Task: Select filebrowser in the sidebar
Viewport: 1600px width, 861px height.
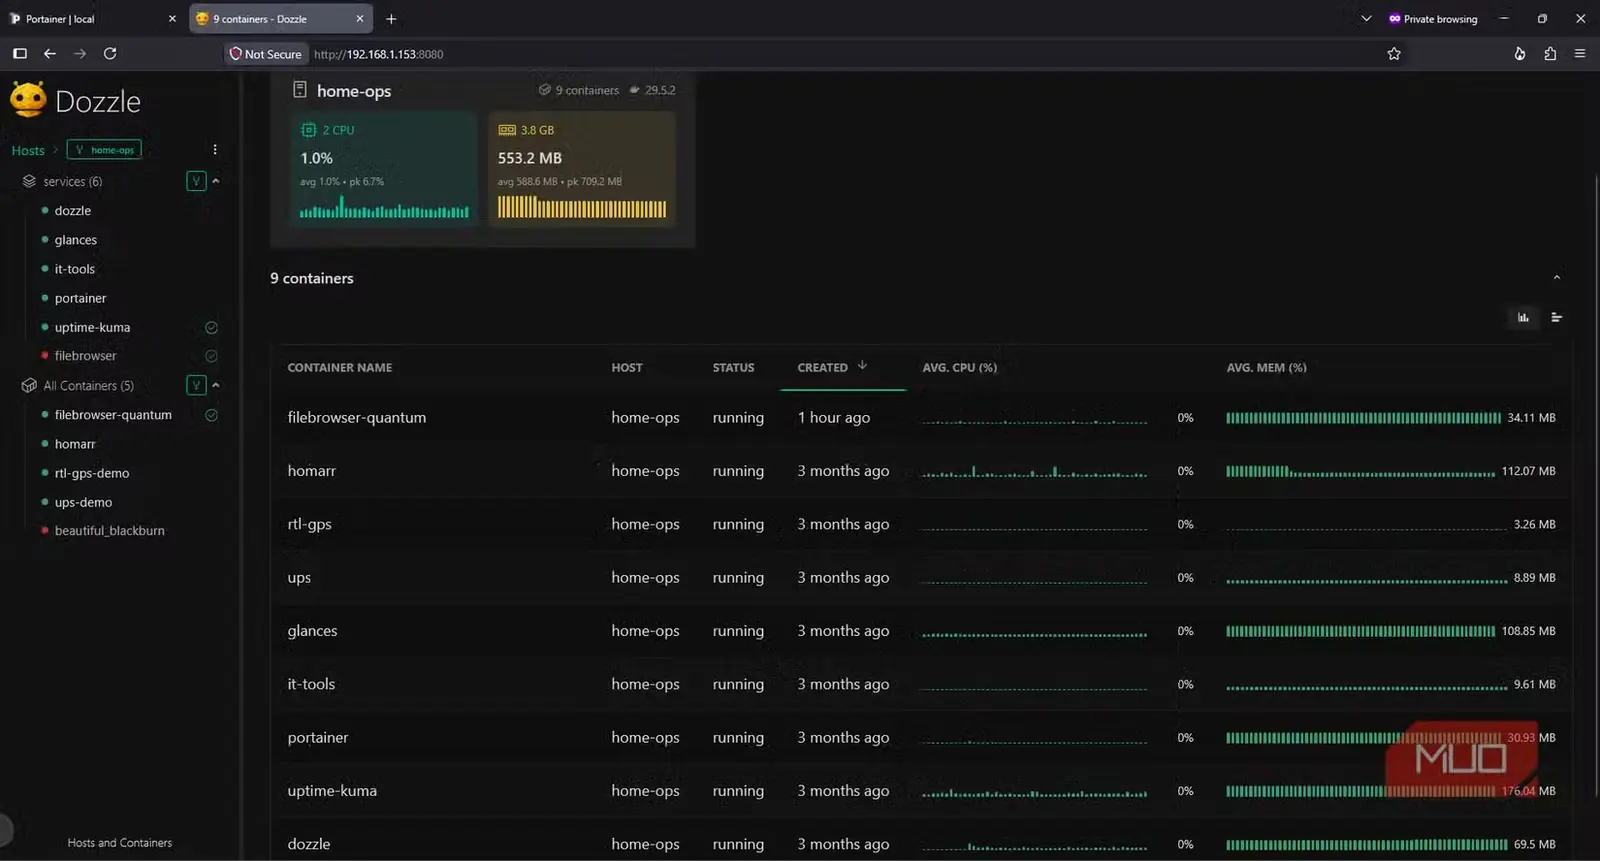Action: [x=85, y=356]
